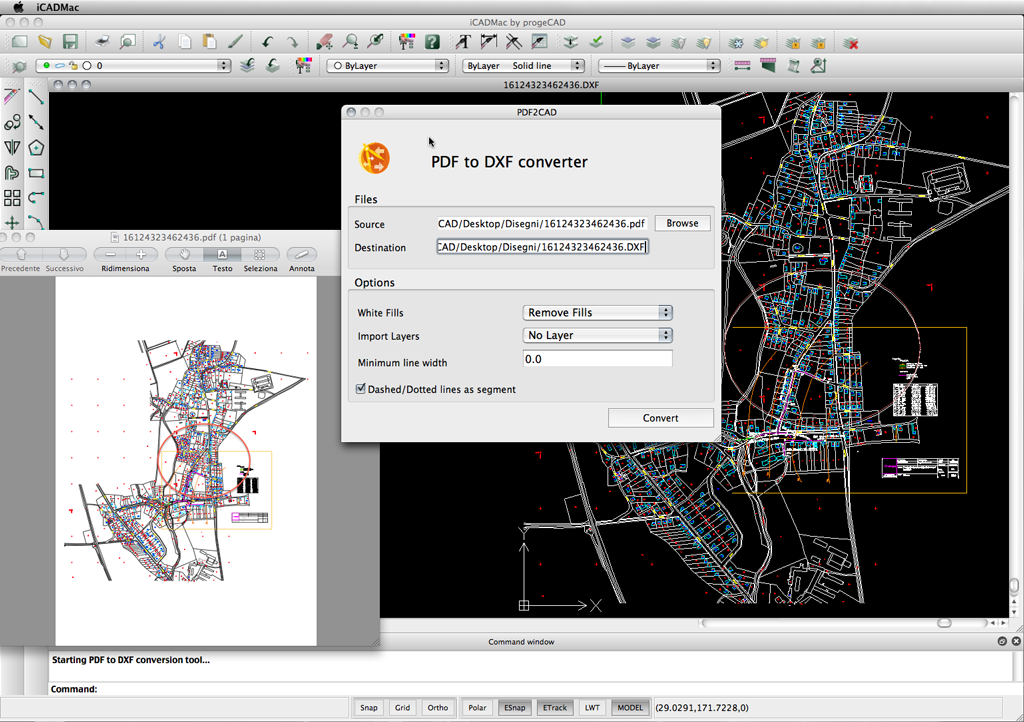Click the Convert button

[660, 418]
